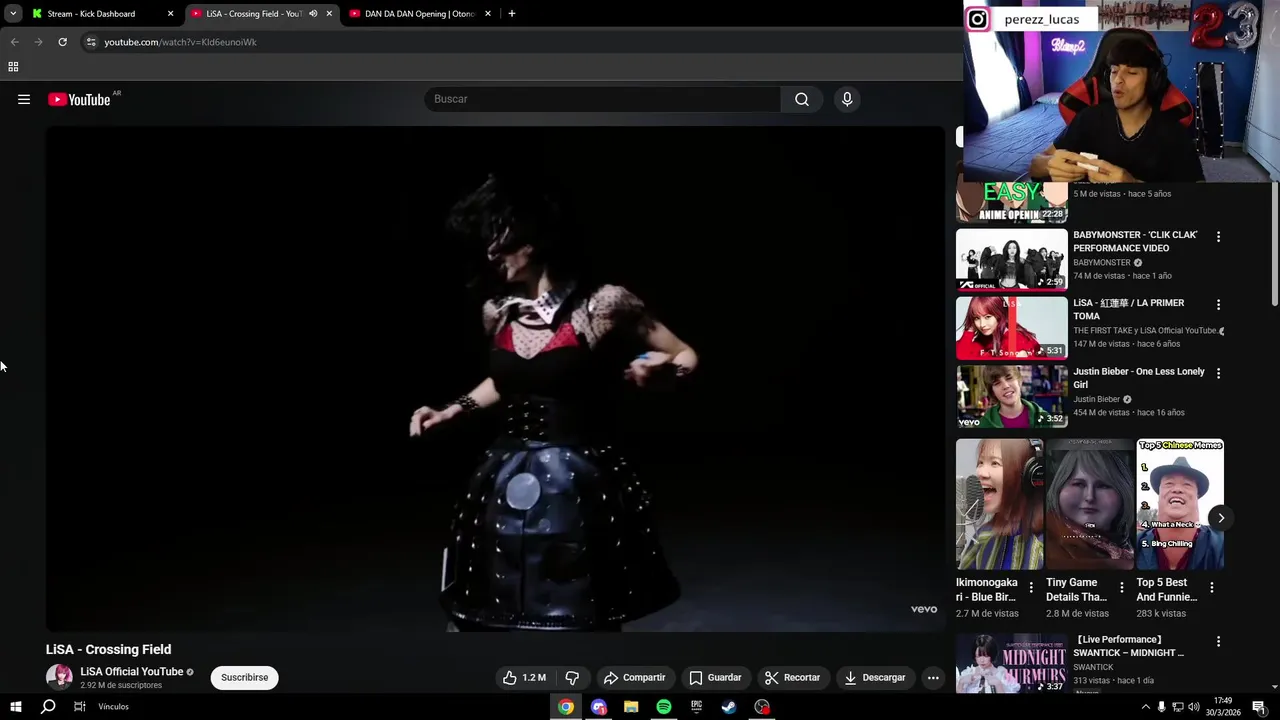The width and height of the screenshot is (1280, 720).
Task: Open options for Ikimonogakari short
Action: pyautogui.click(x=1031, y=588)
